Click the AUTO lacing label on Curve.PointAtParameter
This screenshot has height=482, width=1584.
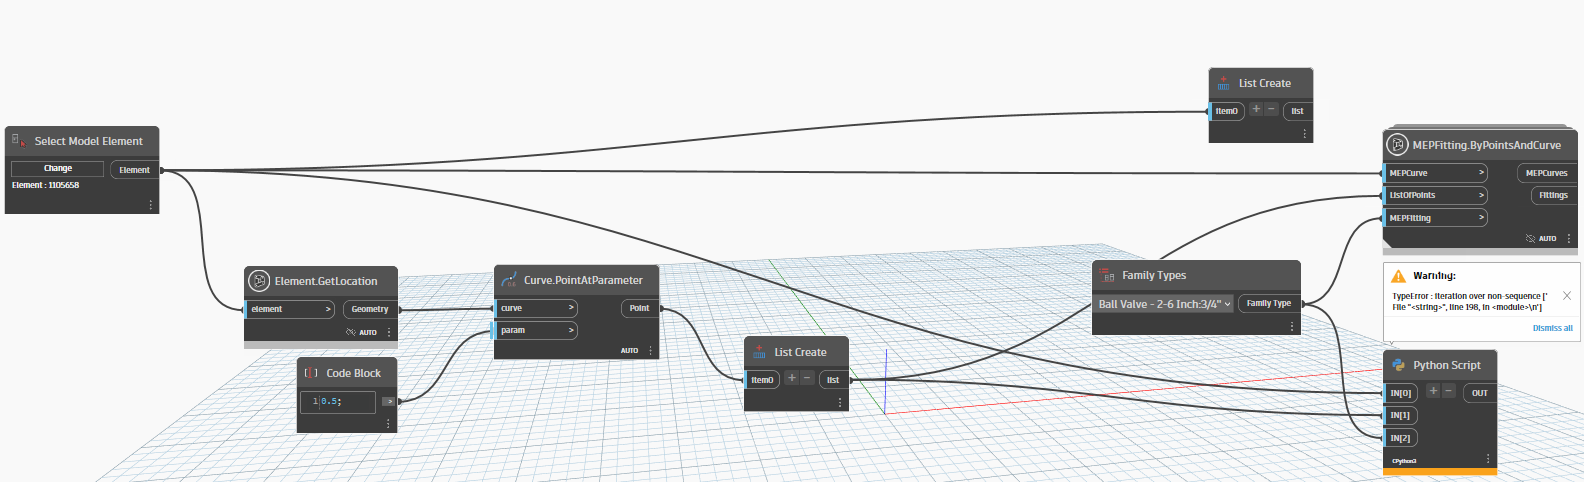tap(629, 351)
